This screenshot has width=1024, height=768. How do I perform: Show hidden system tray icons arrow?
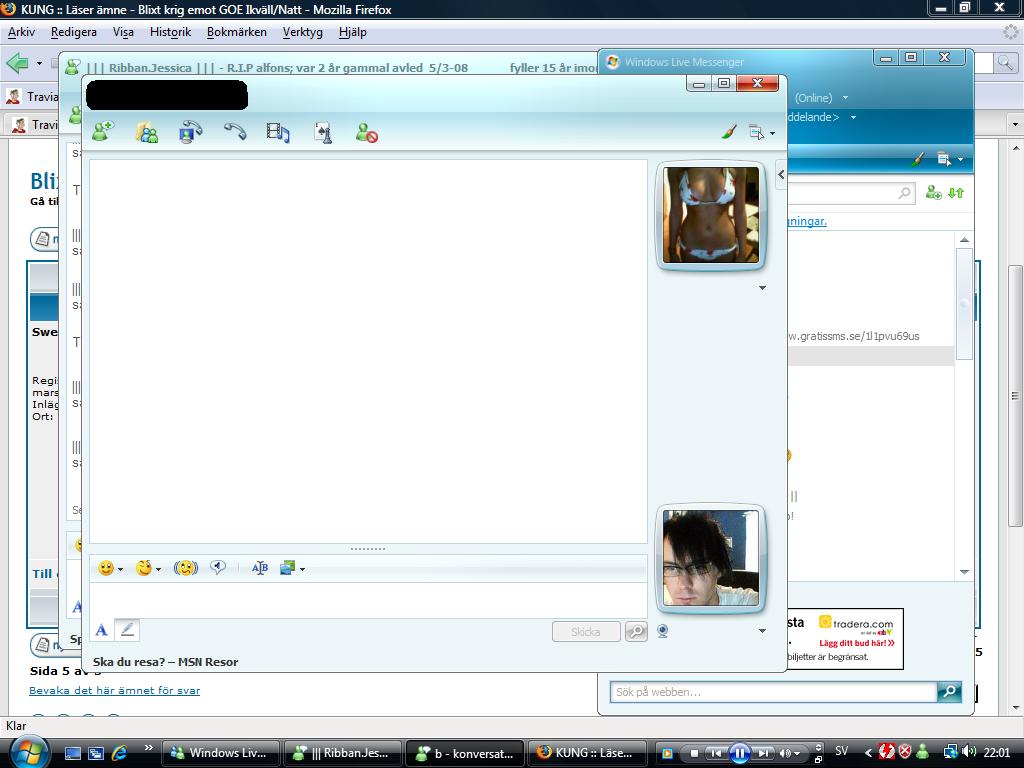click(868, 753)
